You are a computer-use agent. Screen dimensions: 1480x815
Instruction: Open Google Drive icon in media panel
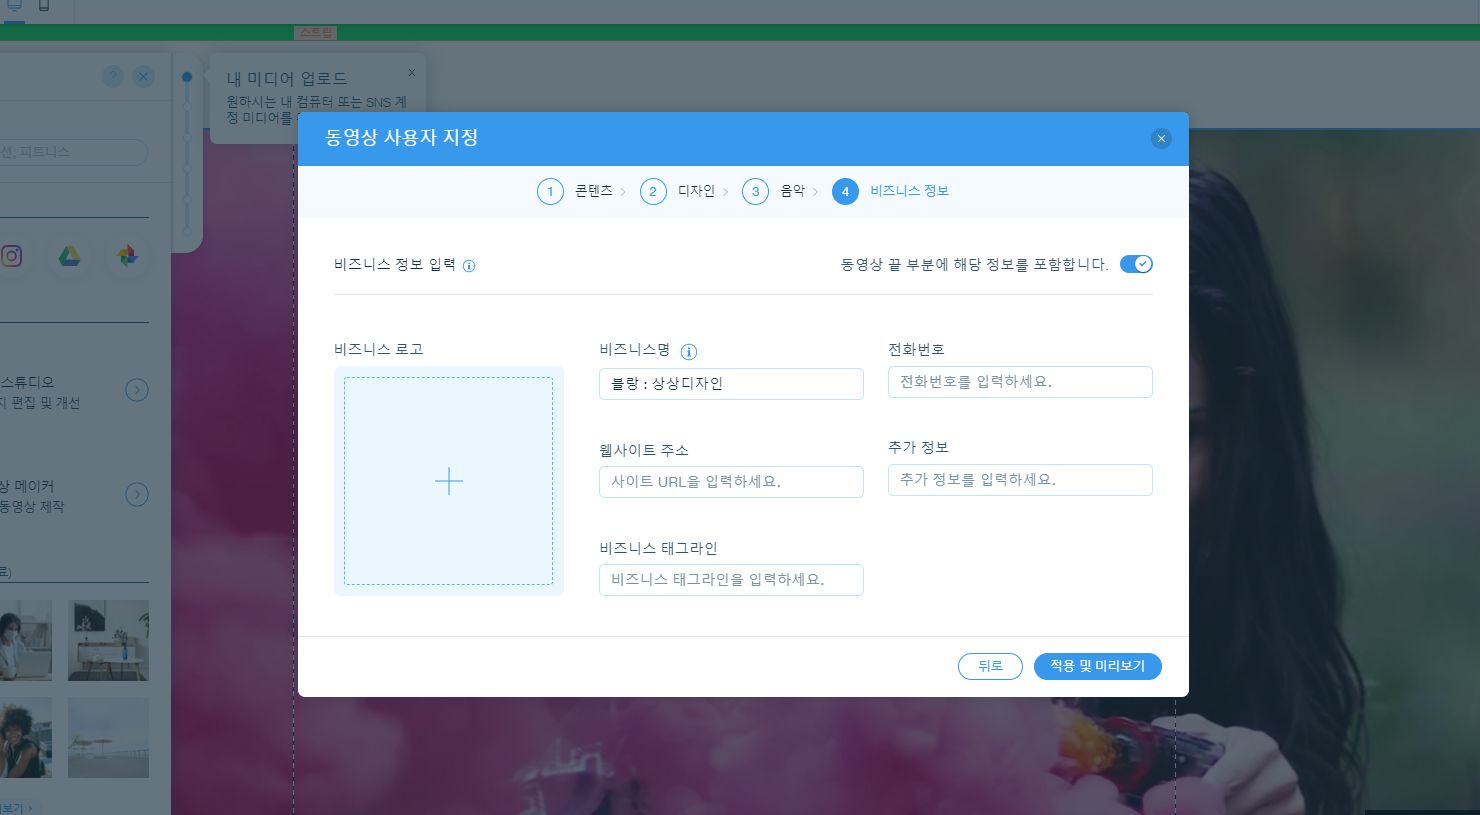pos(69,256)
